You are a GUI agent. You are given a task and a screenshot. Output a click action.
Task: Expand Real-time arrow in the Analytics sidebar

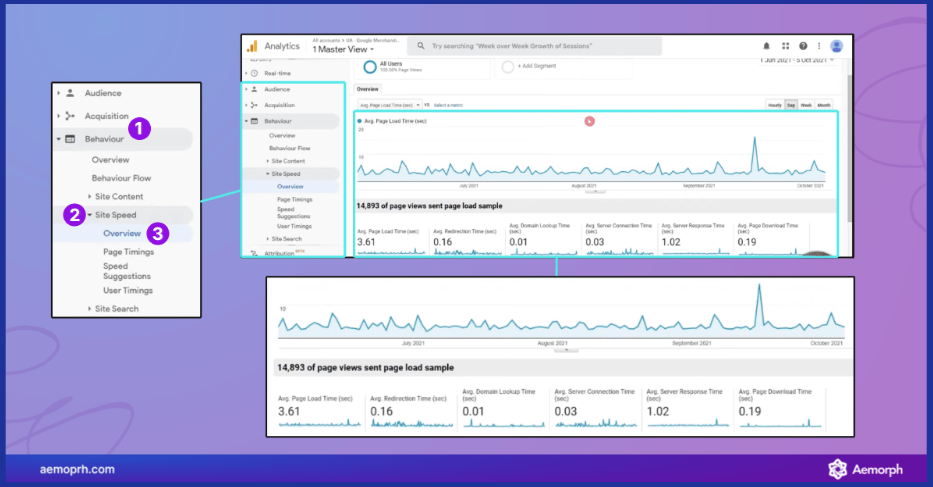coord(246,73)
